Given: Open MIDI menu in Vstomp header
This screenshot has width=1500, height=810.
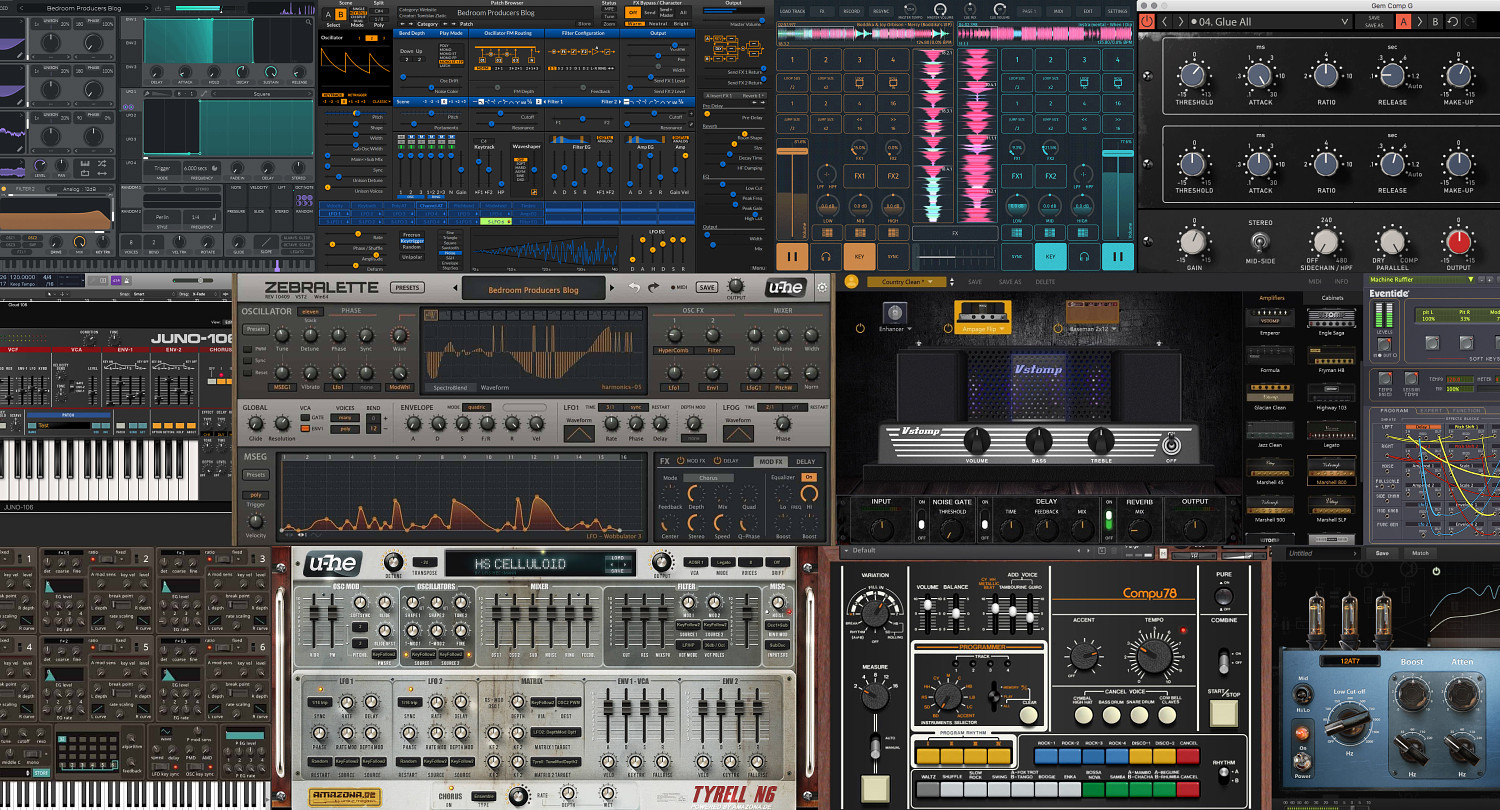Looking at the screenshot, I should pos(1315,282).
